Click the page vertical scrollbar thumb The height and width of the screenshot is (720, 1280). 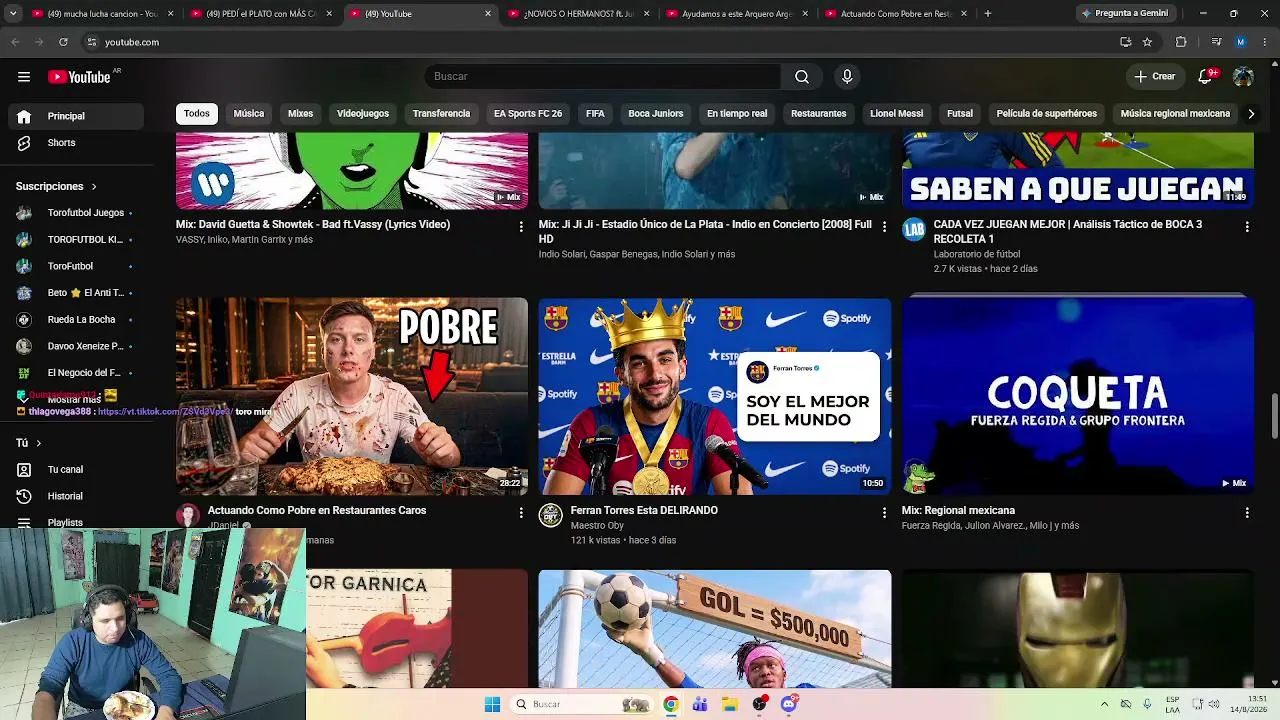pos(1274,416)
